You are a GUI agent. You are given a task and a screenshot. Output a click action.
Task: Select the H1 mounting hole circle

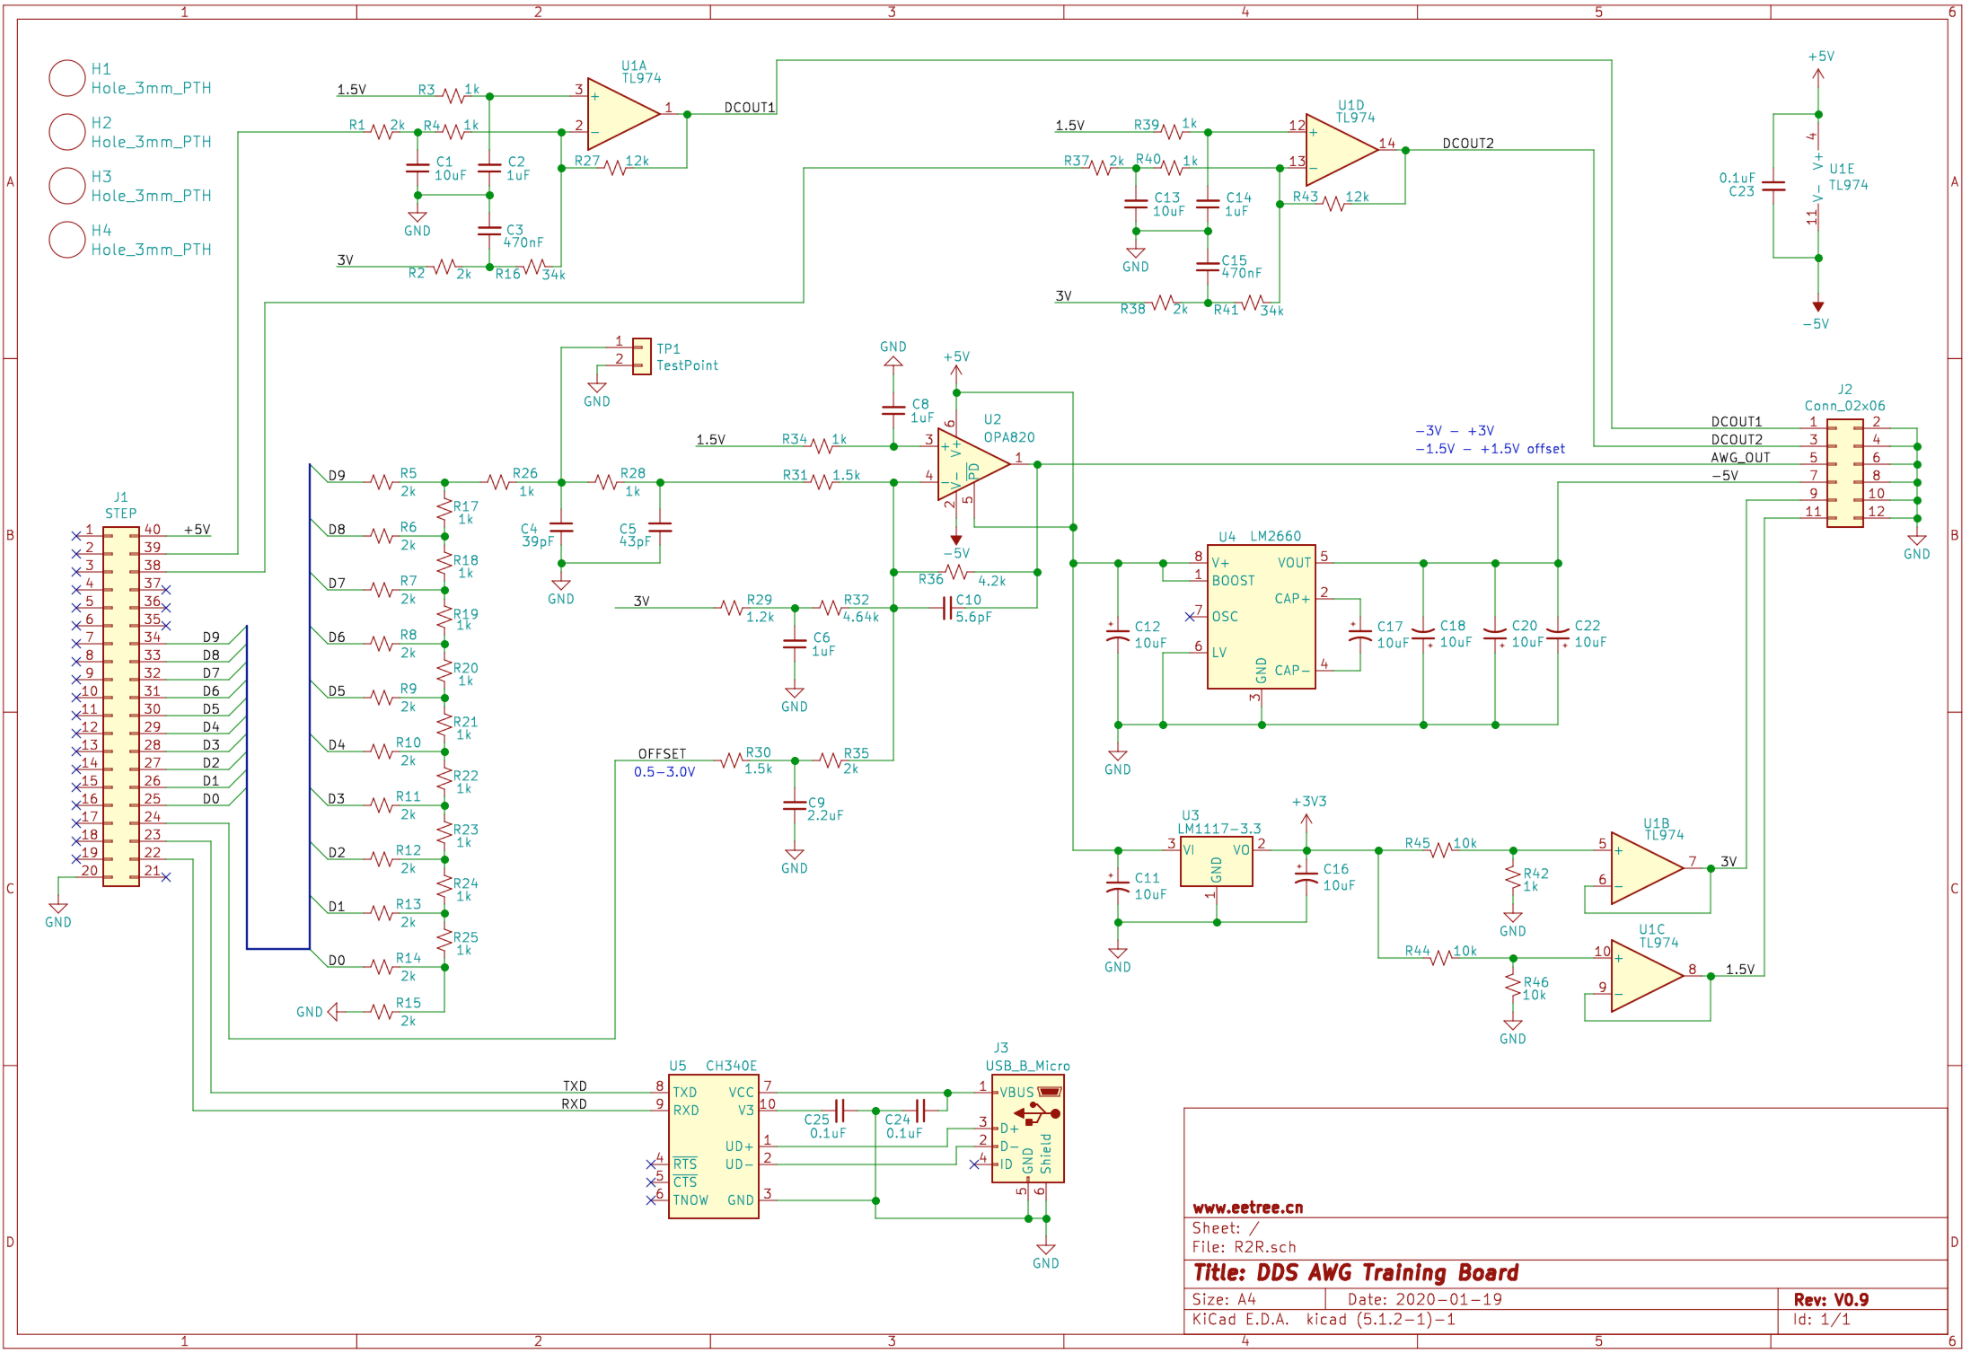[x=67, y=78]
